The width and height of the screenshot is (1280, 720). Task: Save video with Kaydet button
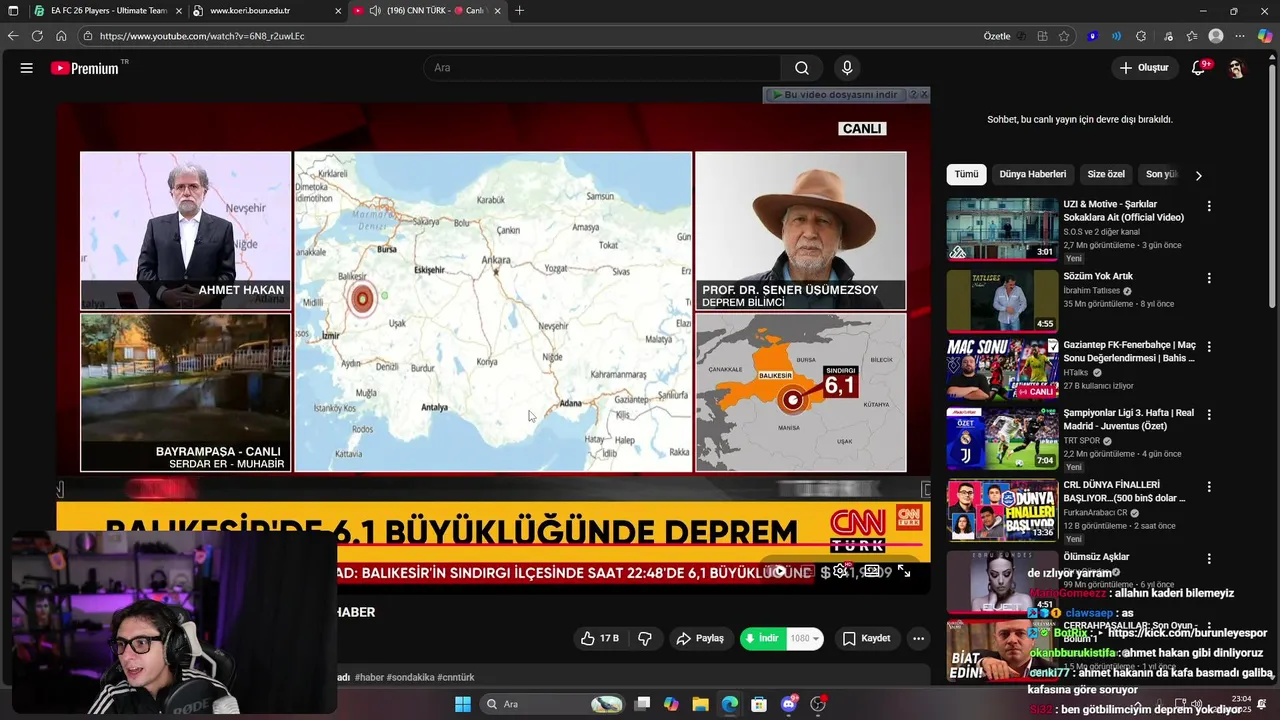[x=866, y=638]
